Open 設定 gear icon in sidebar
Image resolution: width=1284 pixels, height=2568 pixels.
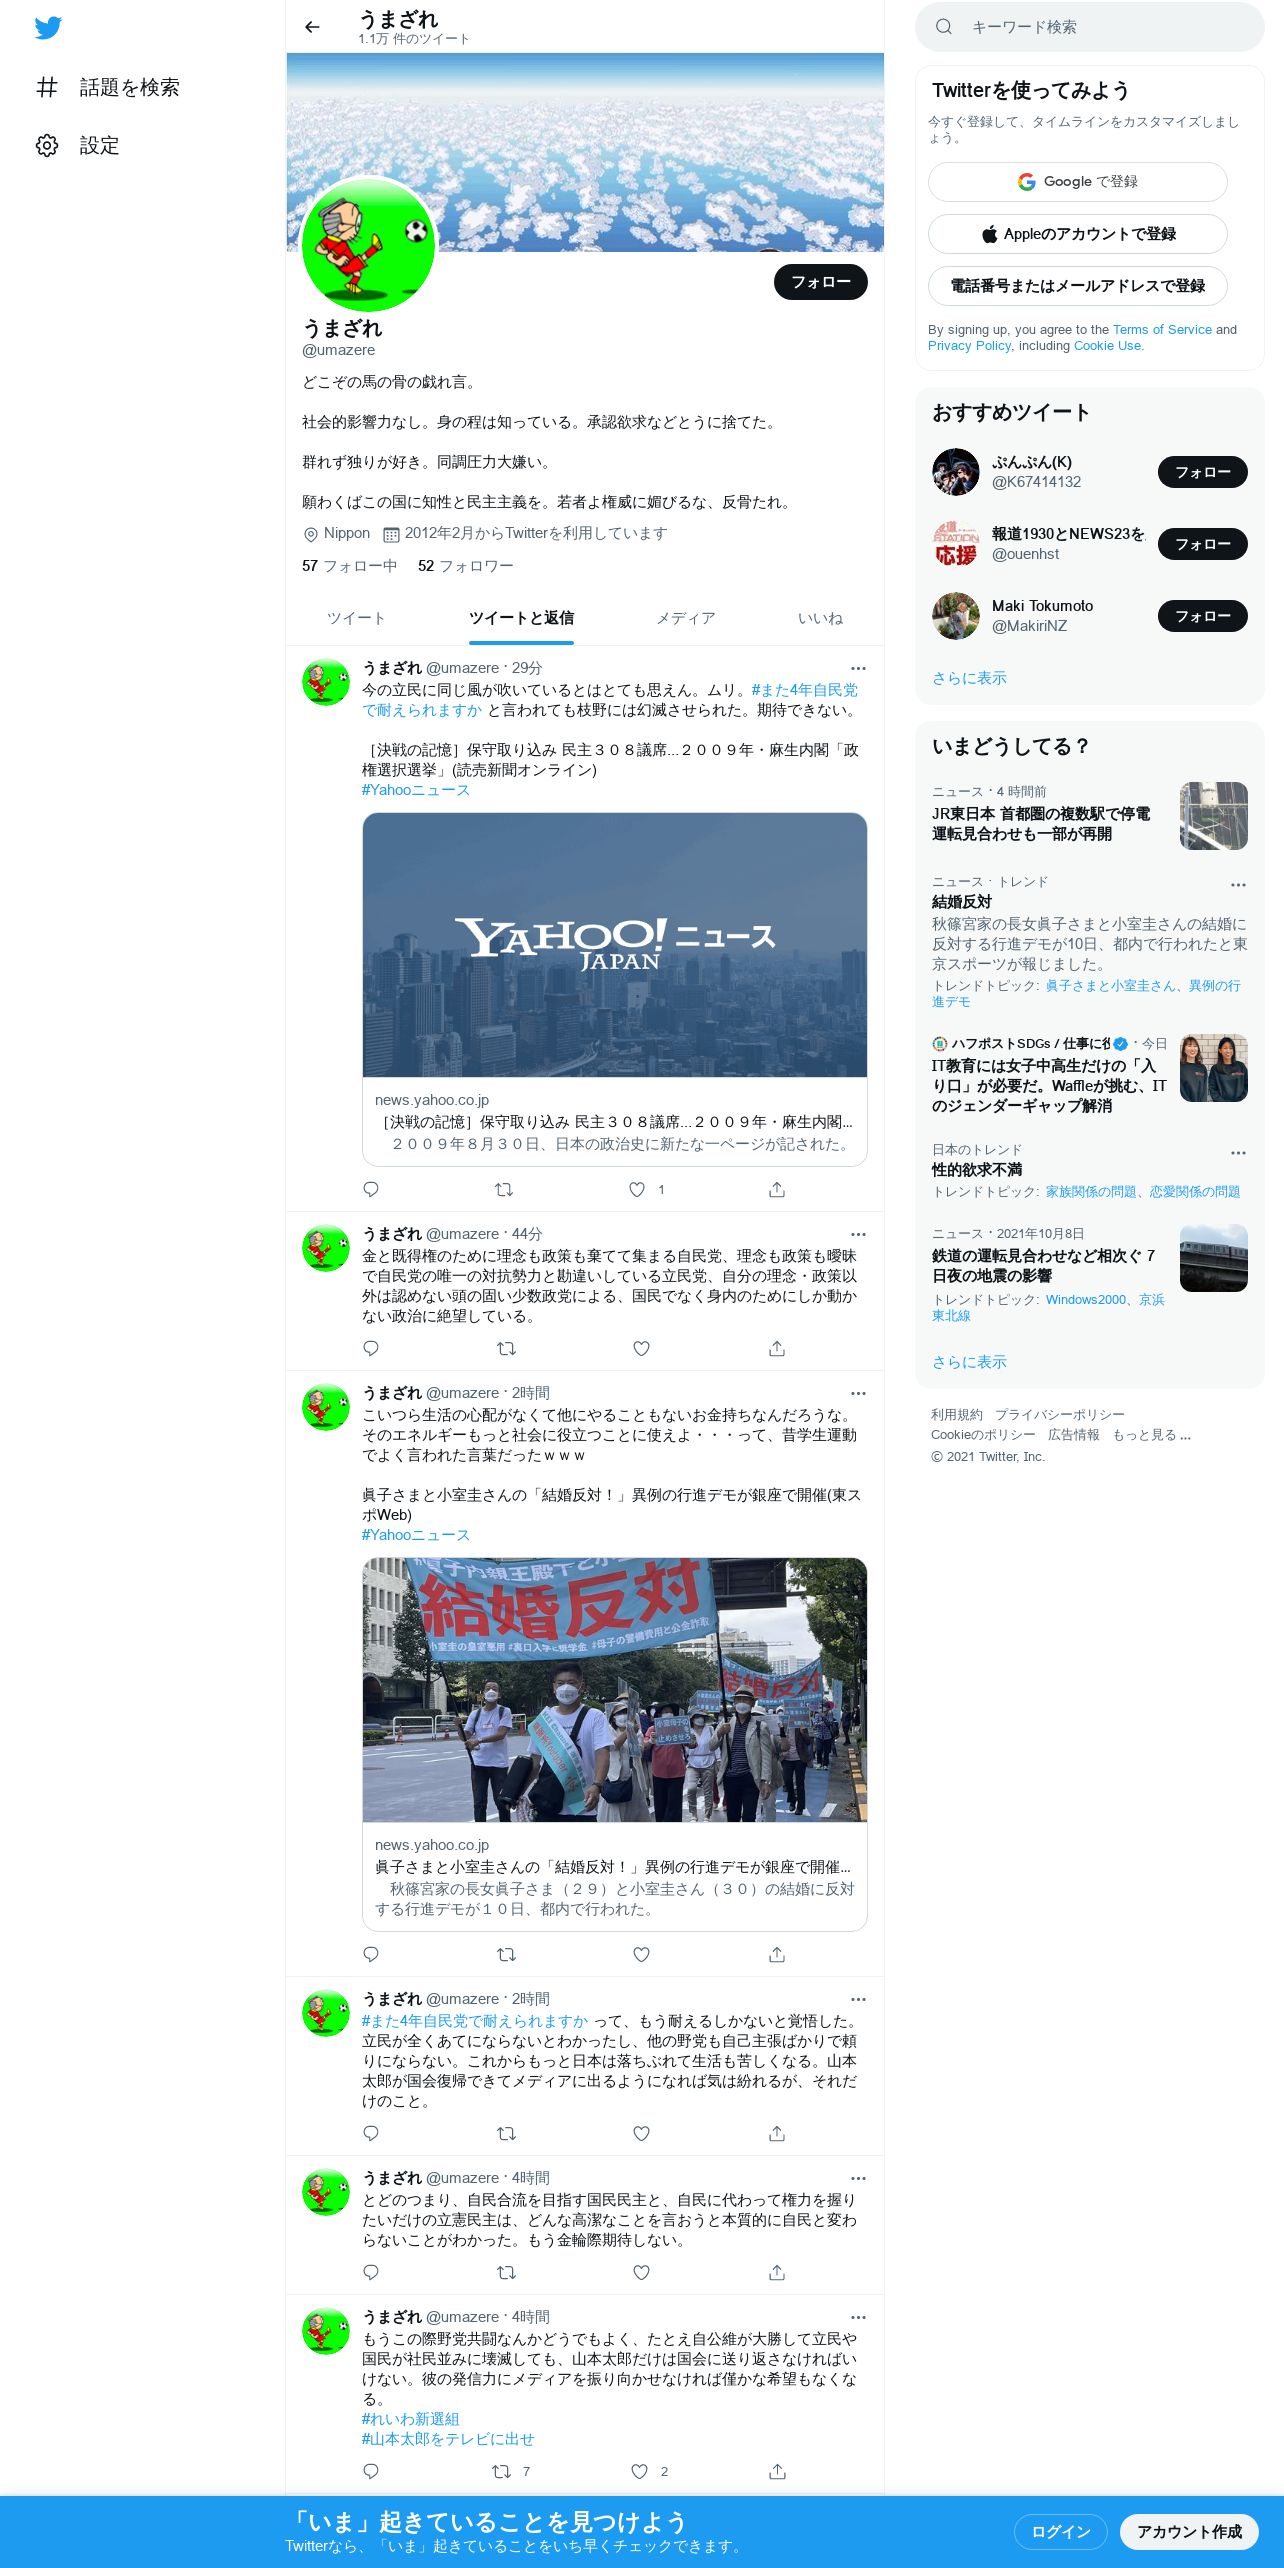(x=47, y=145)
